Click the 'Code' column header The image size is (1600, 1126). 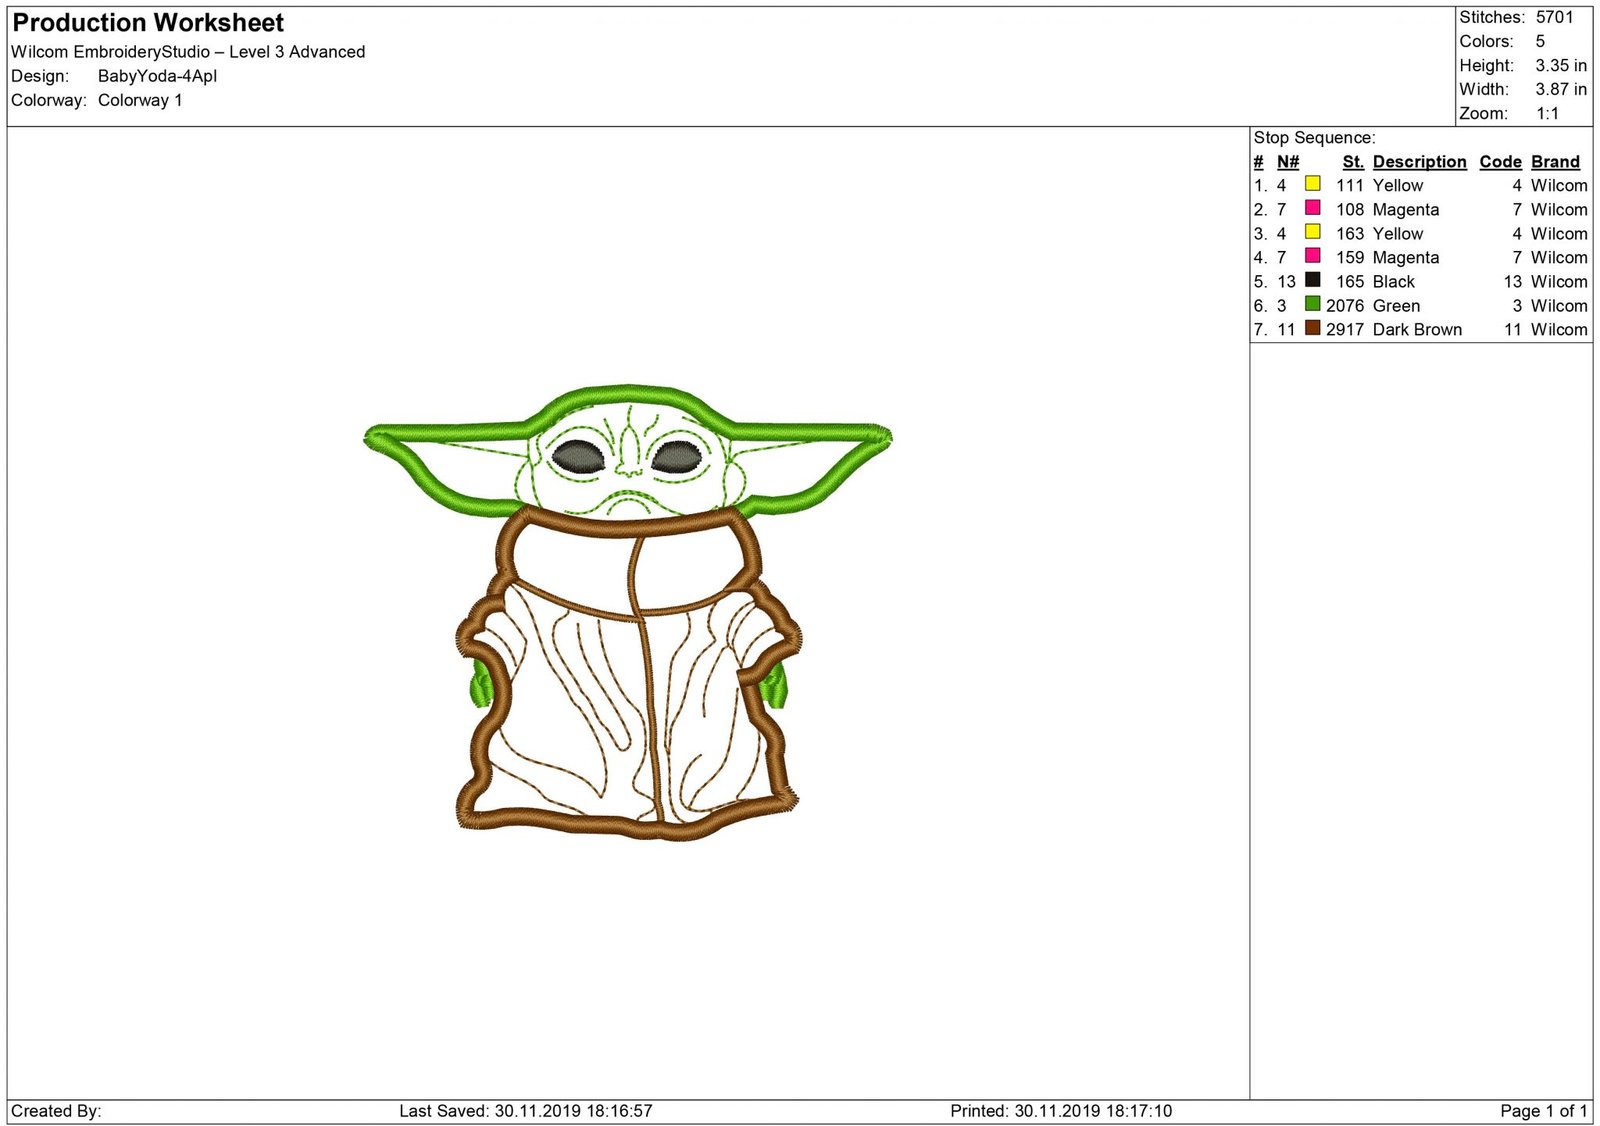point(1500,162)
